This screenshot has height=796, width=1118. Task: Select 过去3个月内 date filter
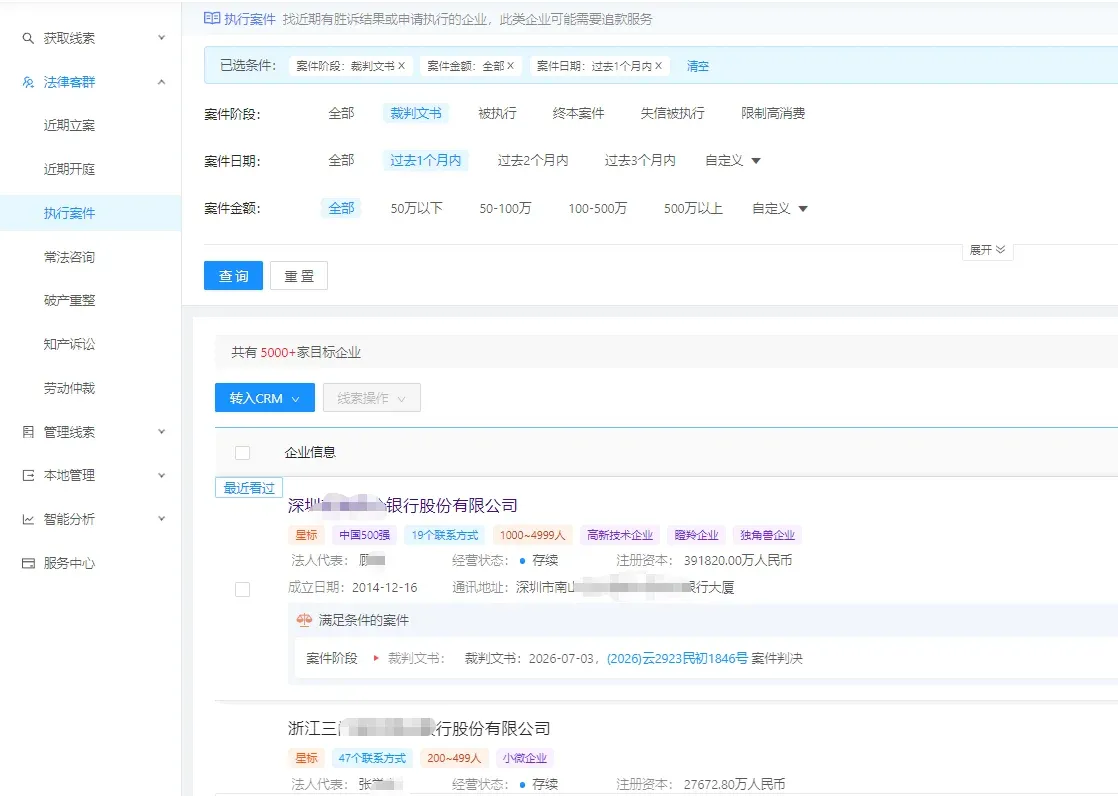pos(640,160)
